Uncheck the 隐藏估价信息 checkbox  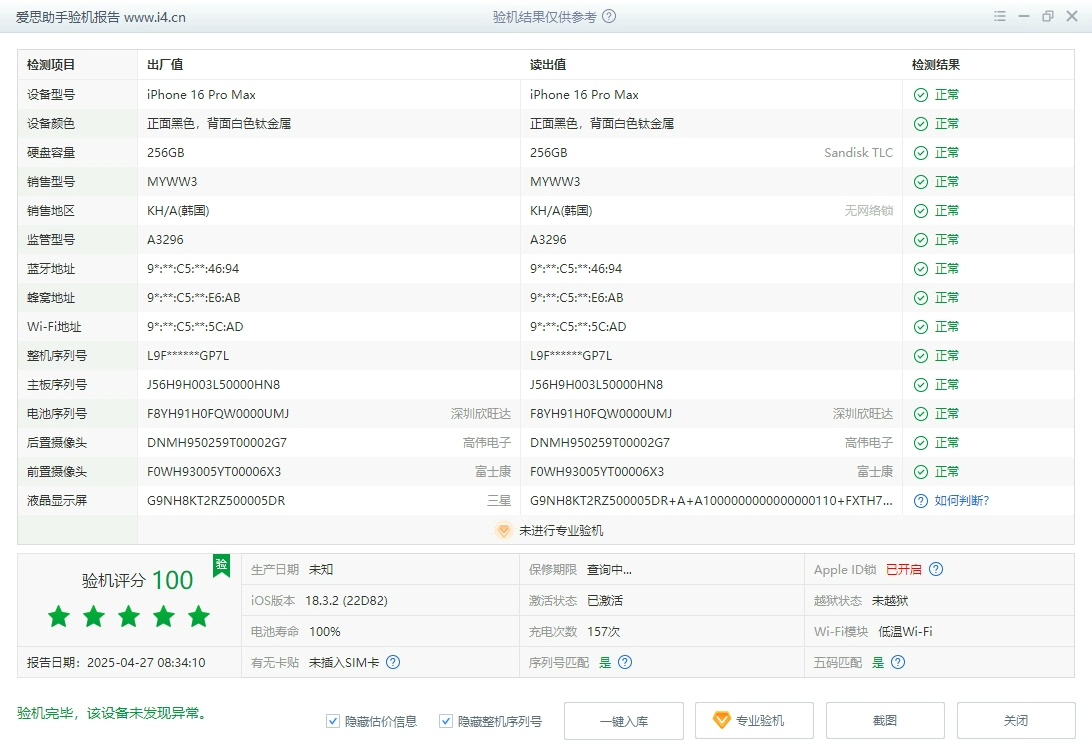pyautogui.click(x=333, y=721)
